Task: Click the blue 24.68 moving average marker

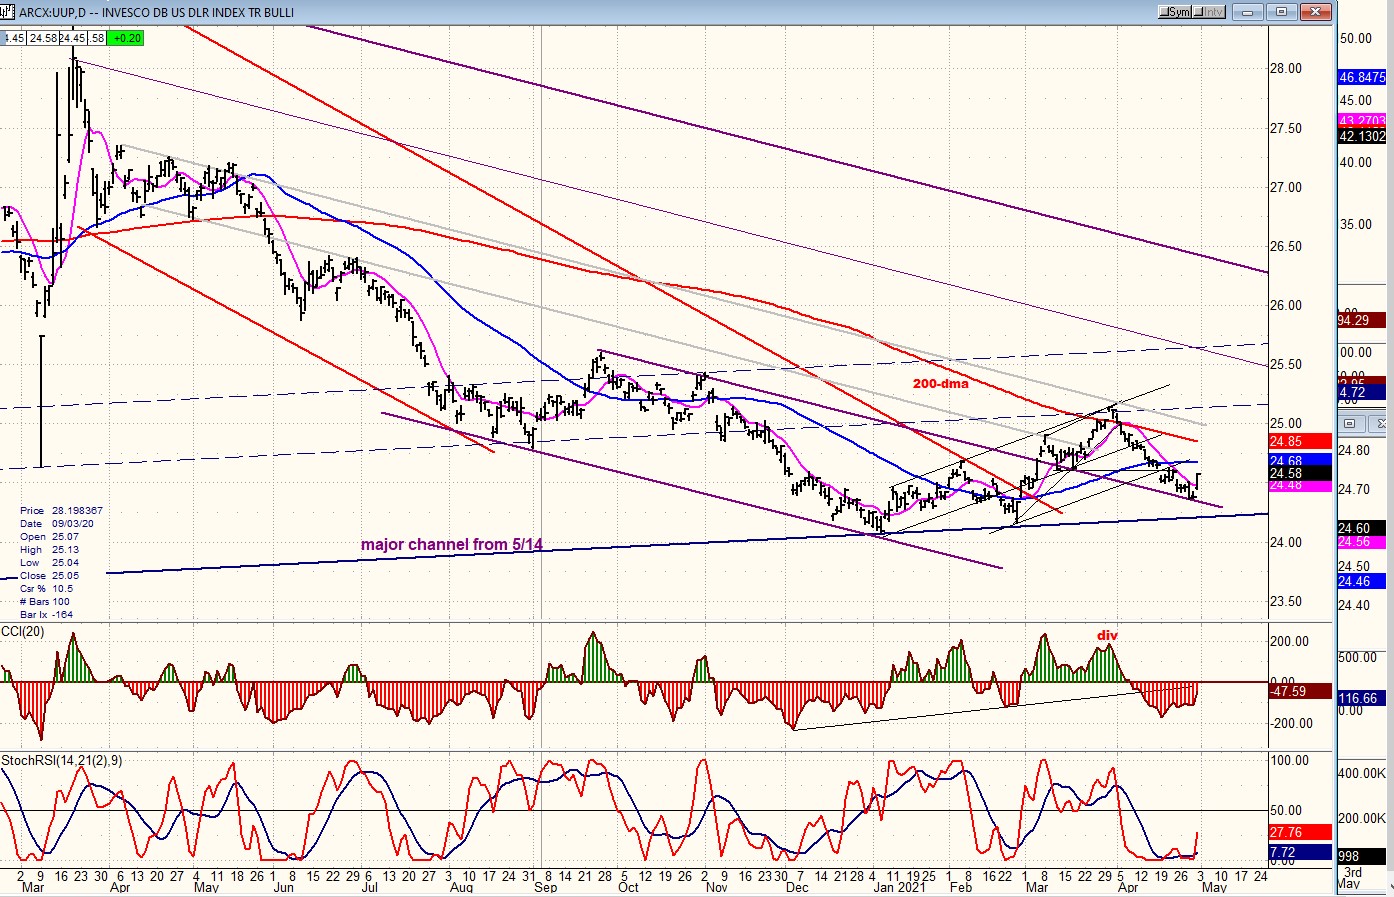Action: click(x=1300, y=461)
